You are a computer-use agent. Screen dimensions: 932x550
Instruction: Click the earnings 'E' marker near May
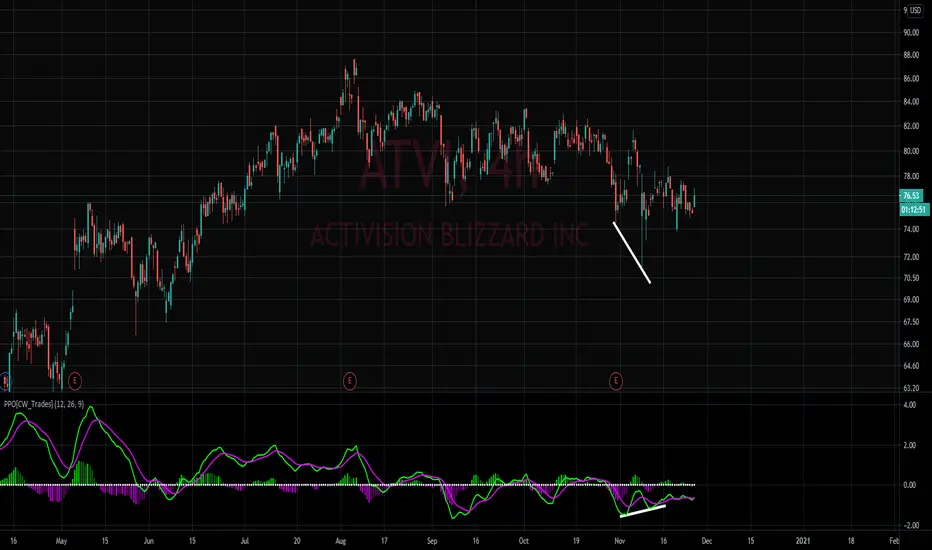pyautogui.click(x=74, y=380)
